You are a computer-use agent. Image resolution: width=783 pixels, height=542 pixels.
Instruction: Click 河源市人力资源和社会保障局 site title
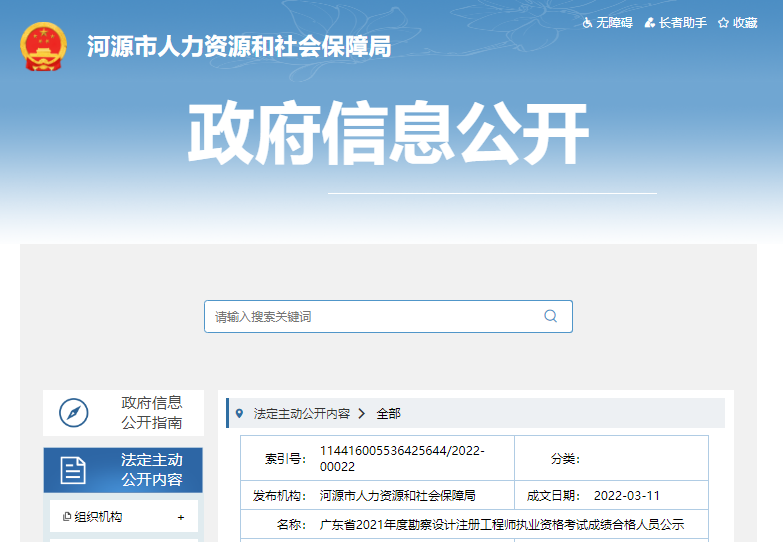coord(239,46)
